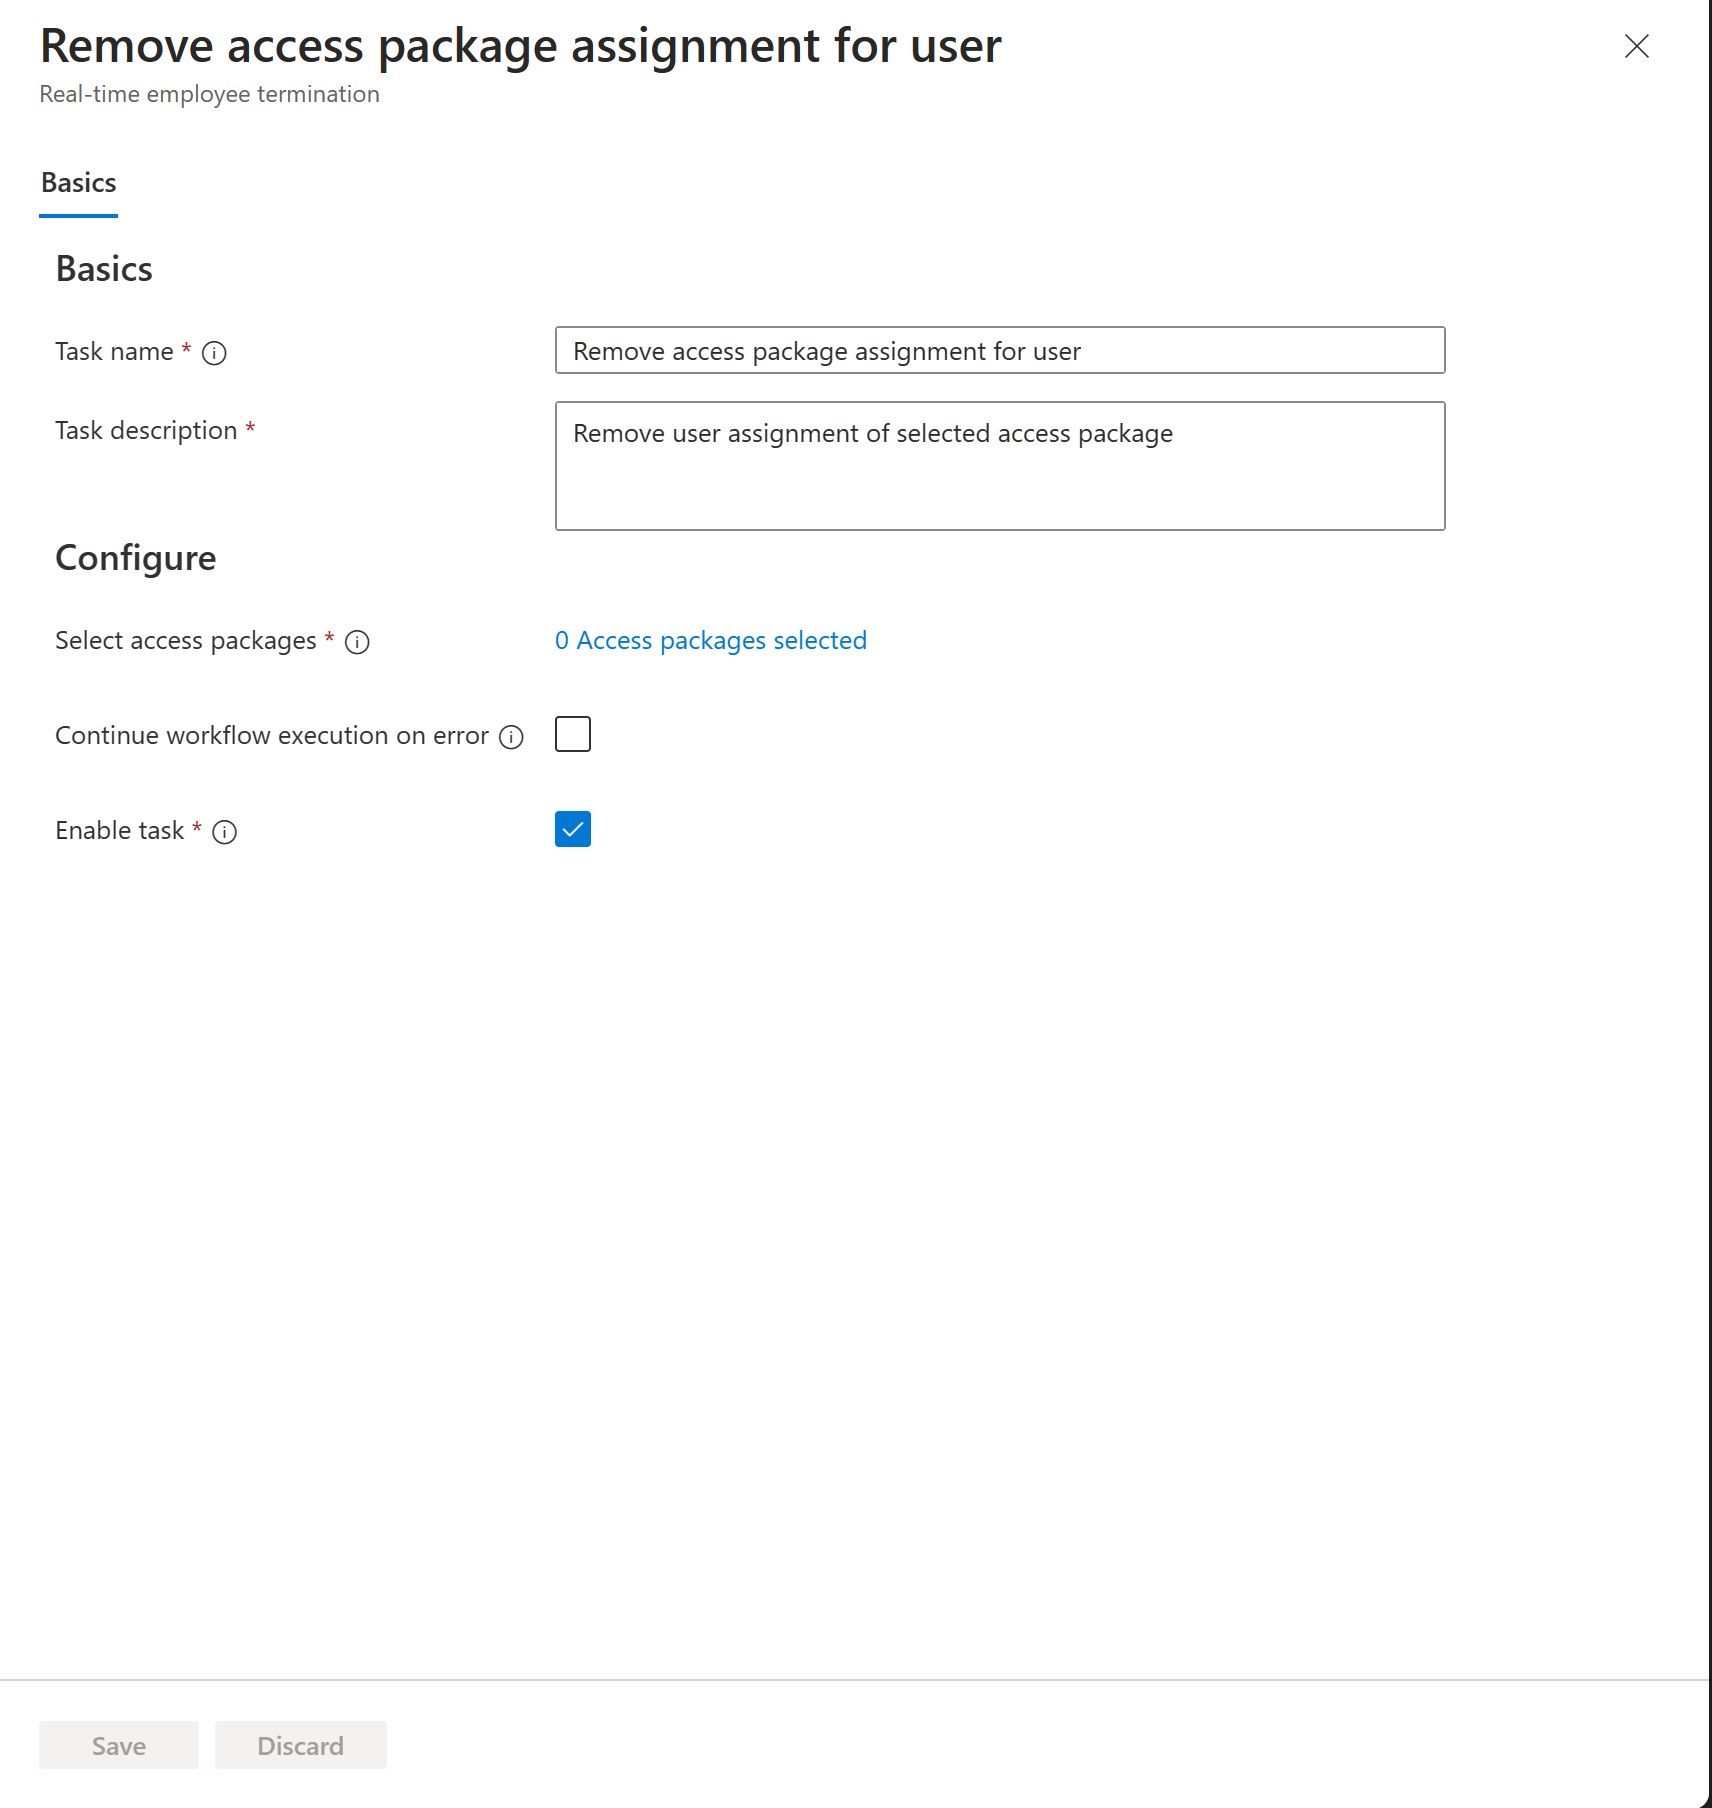Close the task configuration panel
The width and height of the screenshot is (1712, 1808).
[1637, 46]
